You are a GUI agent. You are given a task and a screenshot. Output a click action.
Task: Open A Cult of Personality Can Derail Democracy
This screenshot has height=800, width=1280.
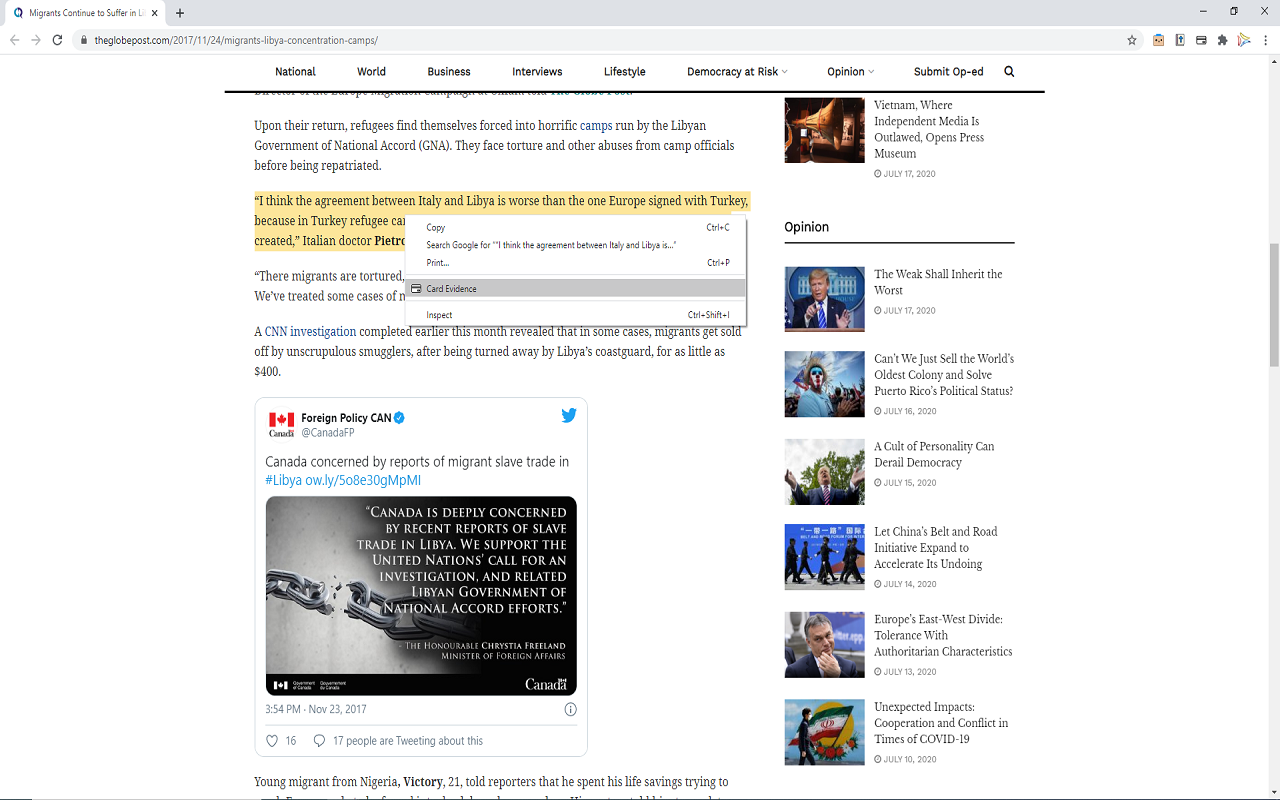tap(934, 454)
